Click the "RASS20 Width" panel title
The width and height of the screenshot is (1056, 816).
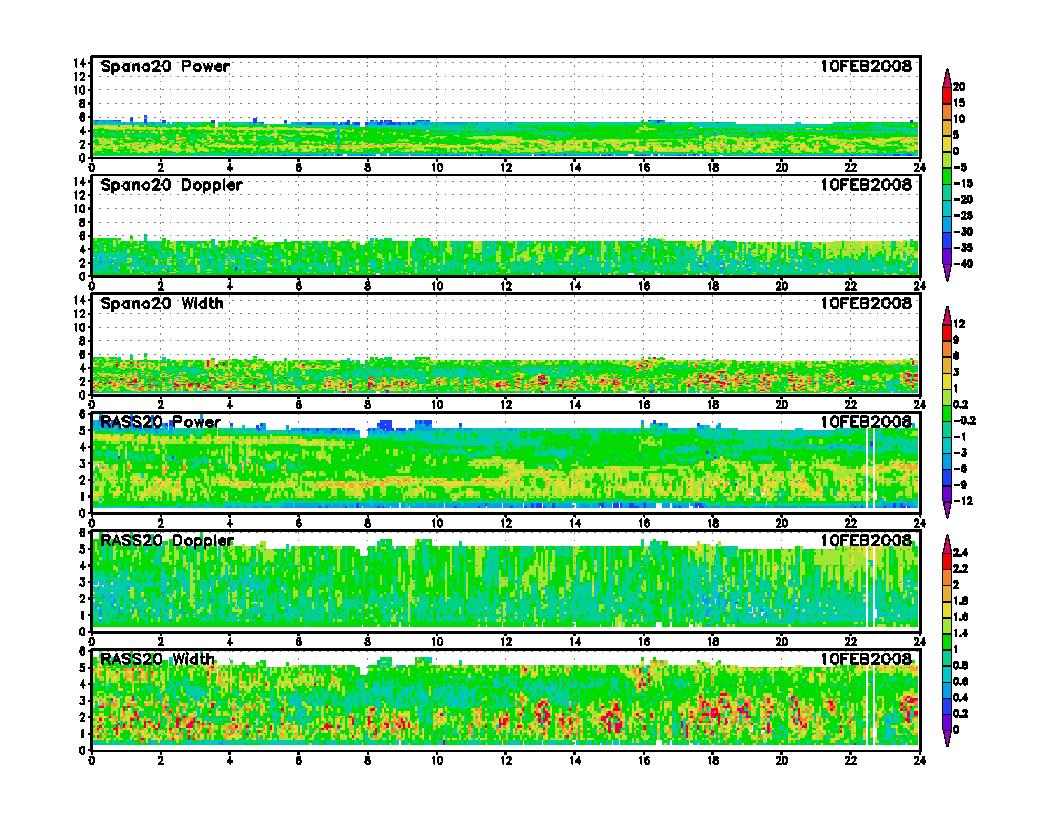158,659
